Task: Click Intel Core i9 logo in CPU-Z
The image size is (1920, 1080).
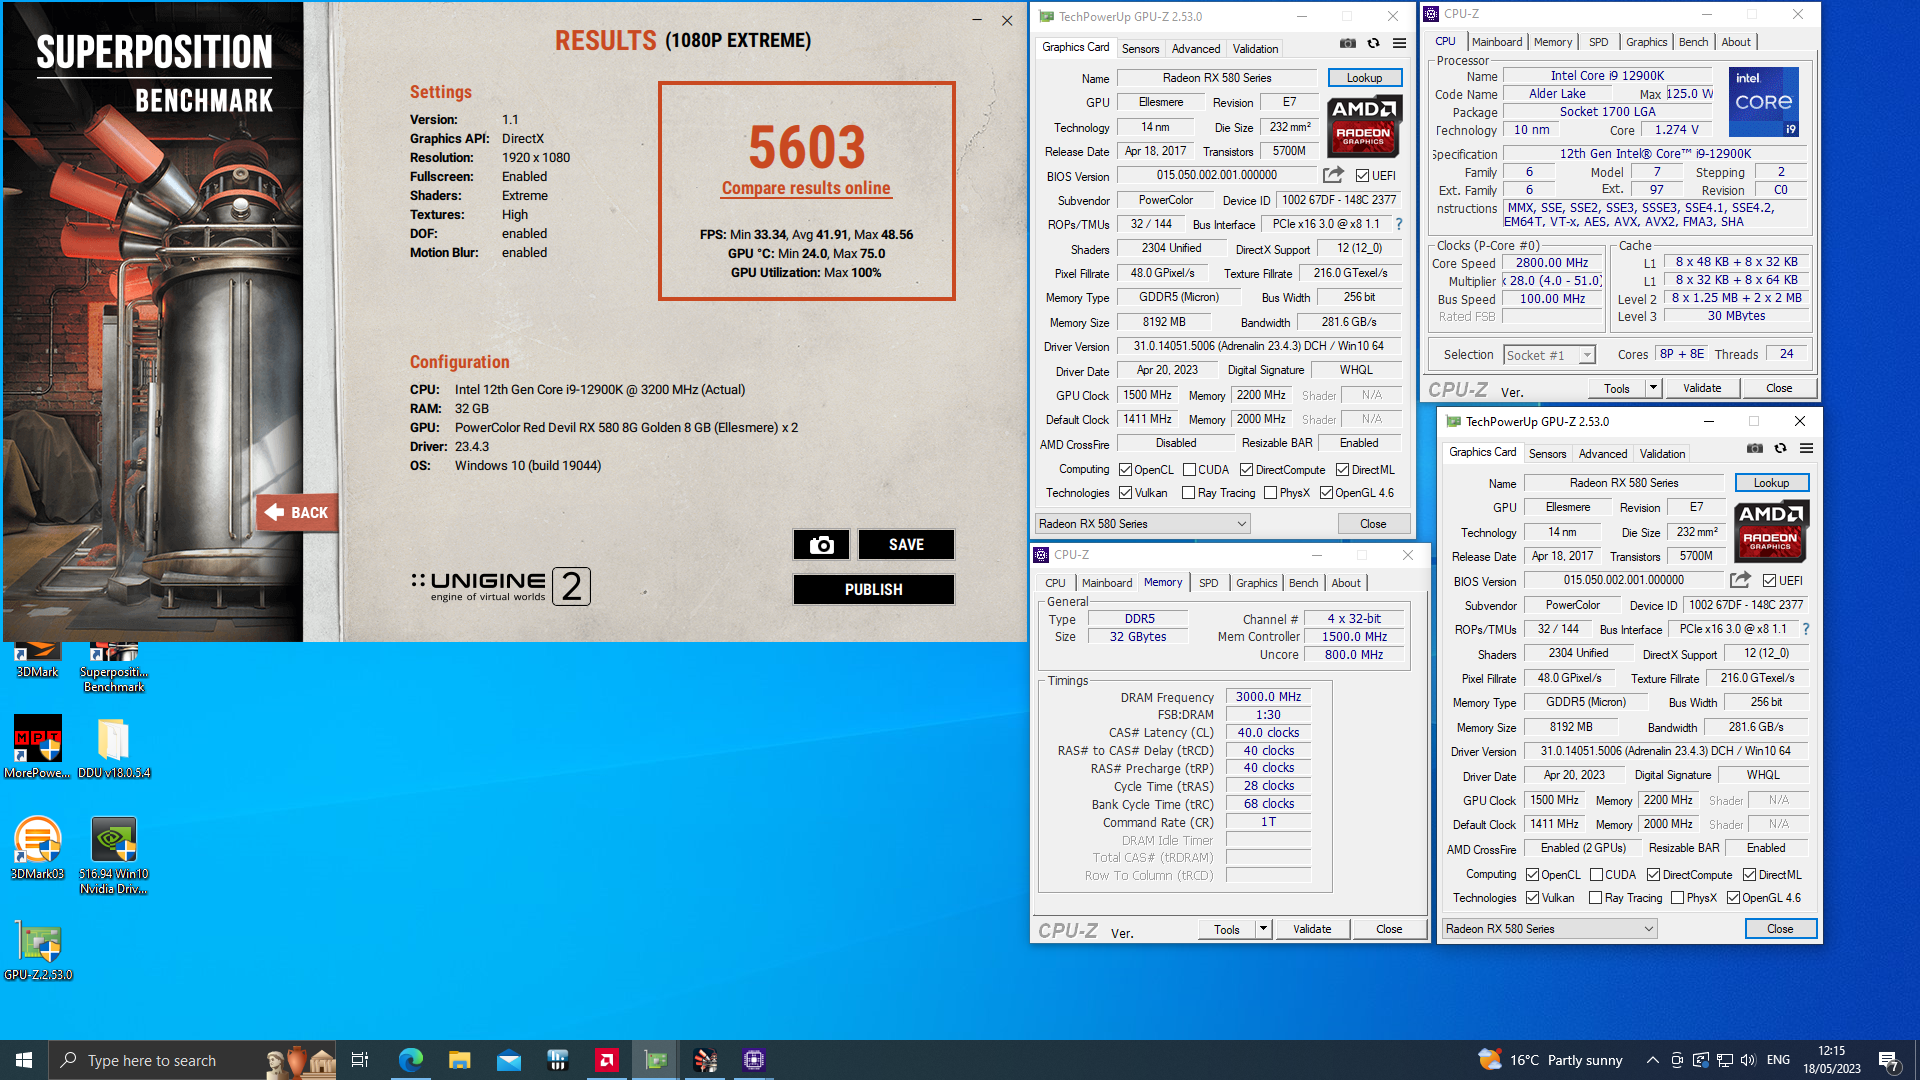Action: click(1764, 102)
